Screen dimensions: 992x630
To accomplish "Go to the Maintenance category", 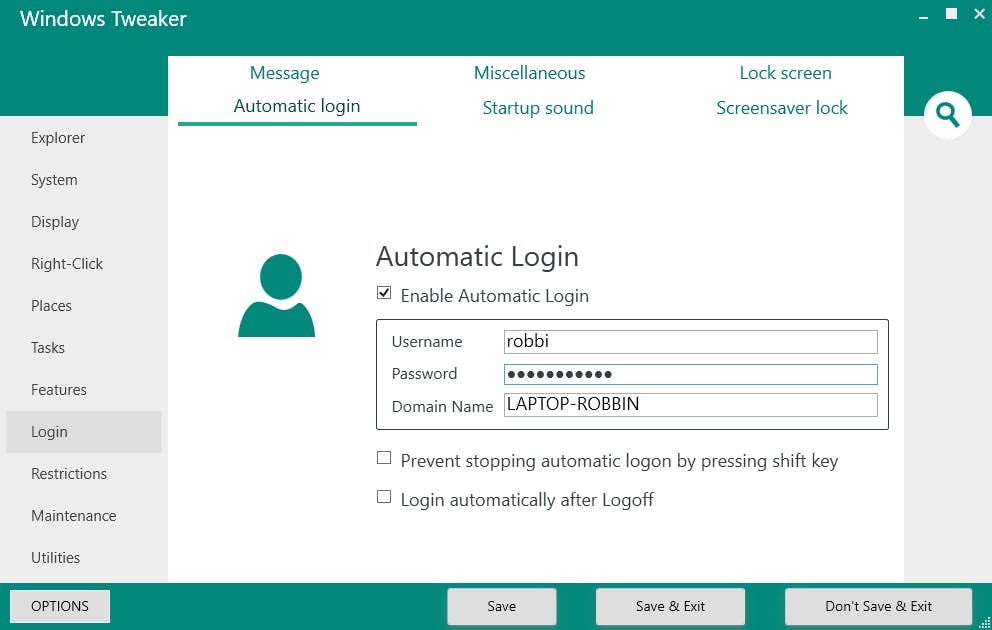I will tap(84, 516).
